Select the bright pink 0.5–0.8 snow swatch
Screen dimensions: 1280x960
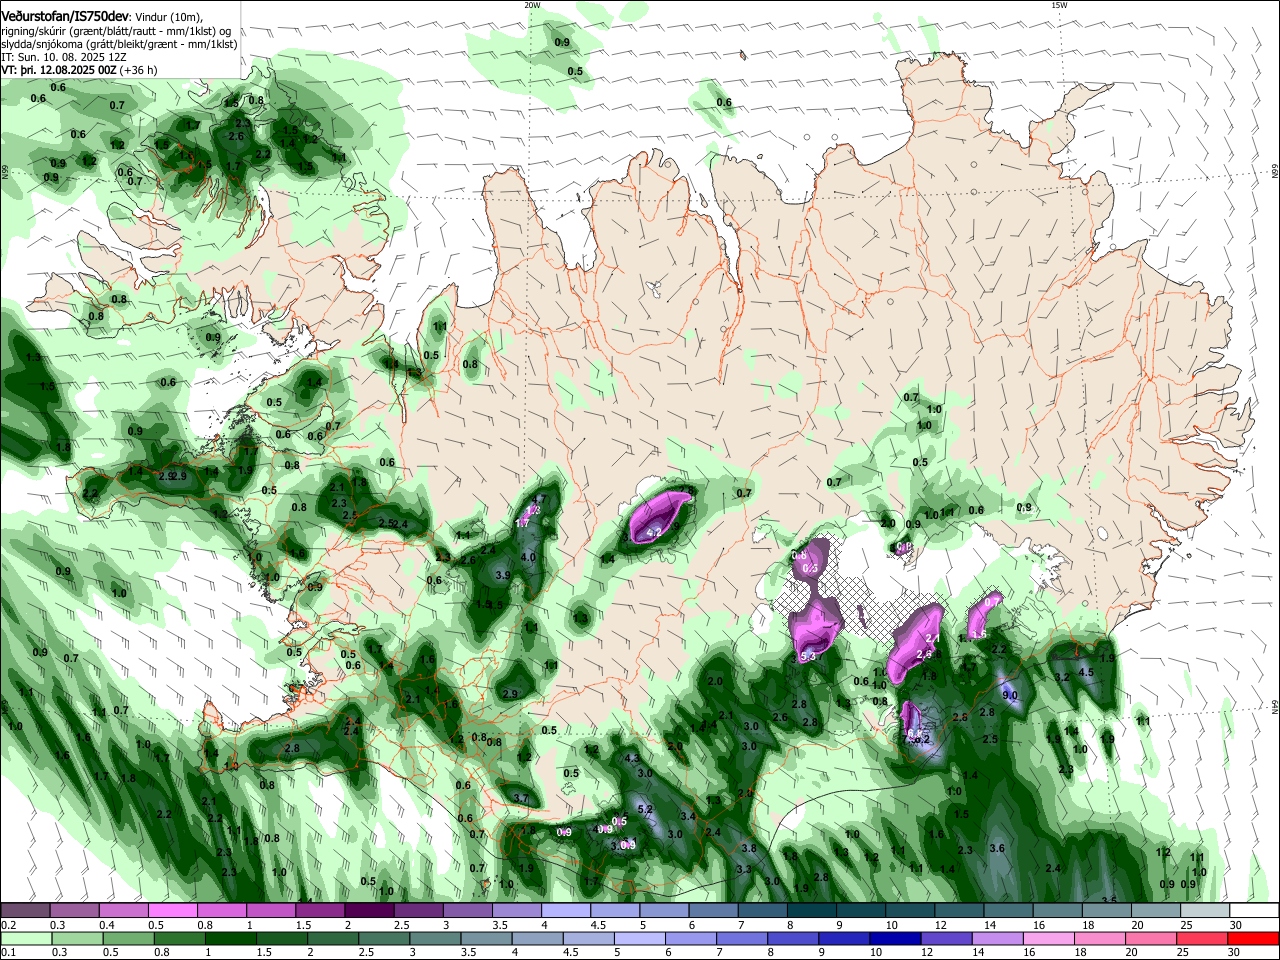[172, 911]
